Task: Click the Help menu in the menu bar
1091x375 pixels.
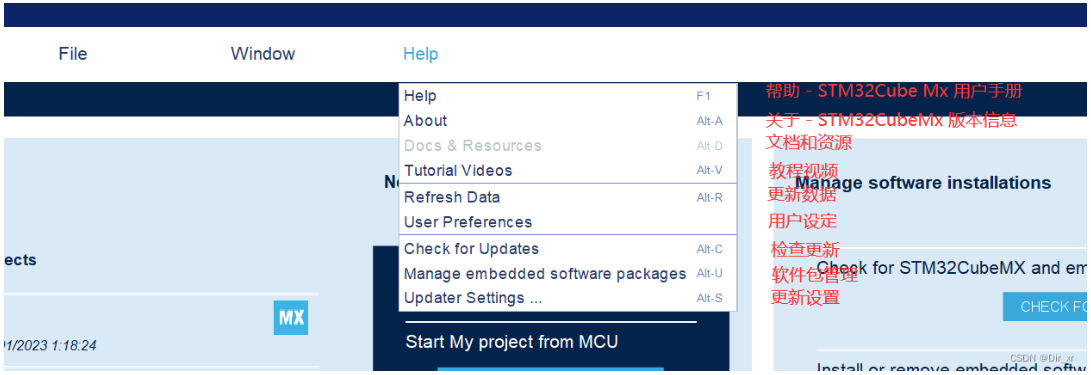Action: coord(420,54)
